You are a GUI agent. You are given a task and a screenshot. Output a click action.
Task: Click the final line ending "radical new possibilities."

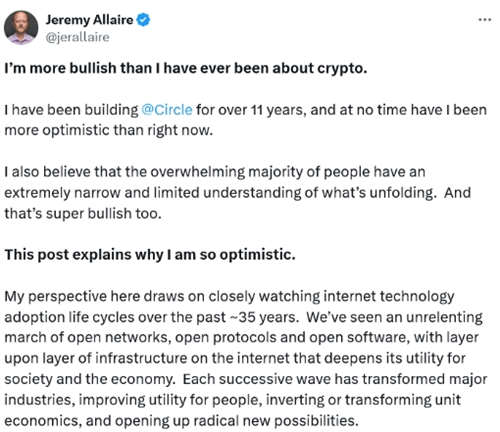pyautogui.click(x=181, y=421)
